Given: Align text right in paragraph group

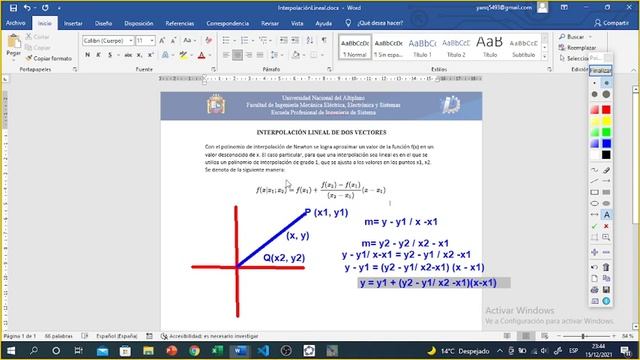Looking at the screenshot, I should pos(249,55).
